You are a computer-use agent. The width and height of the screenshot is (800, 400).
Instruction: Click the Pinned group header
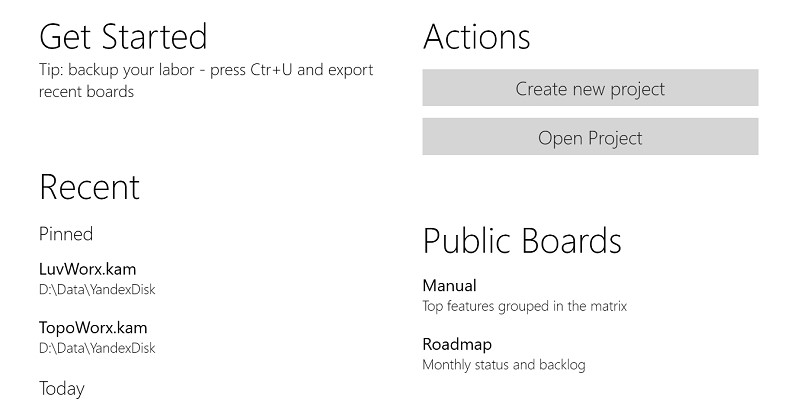pos(66,234)
